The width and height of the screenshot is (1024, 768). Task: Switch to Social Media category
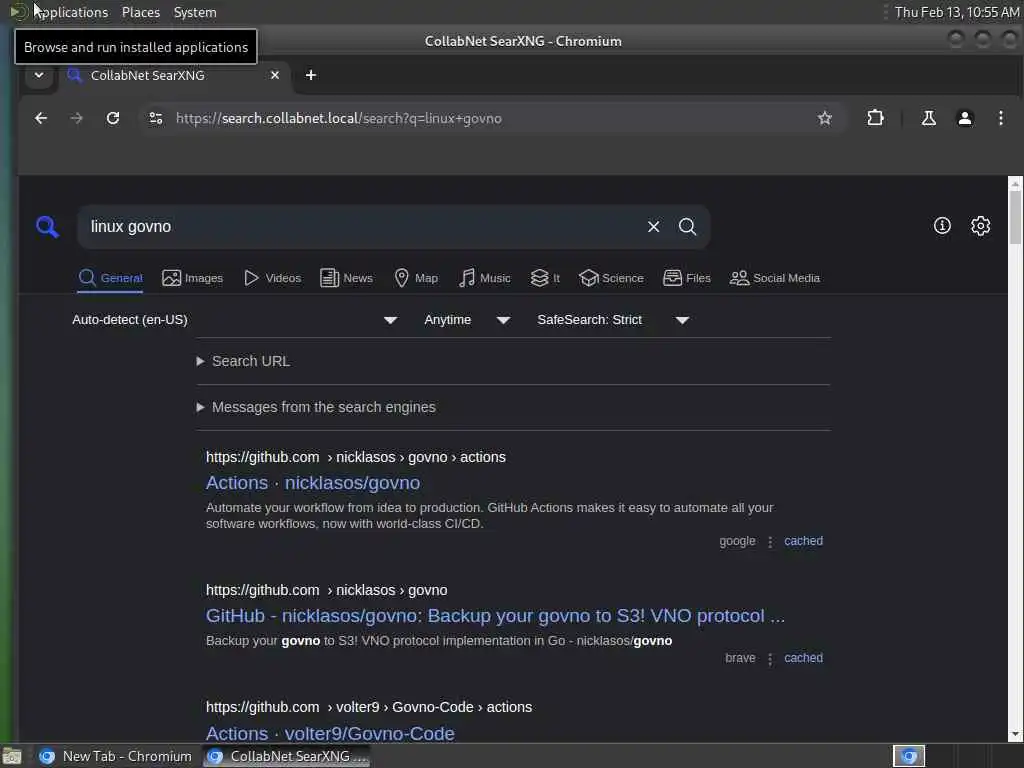[775, 278]
